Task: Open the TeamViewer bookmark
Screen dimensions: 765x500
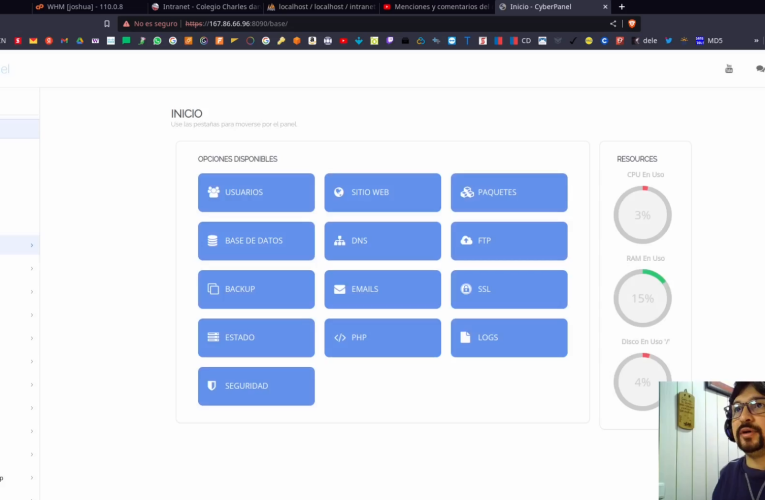Action: tap(452, 40)
